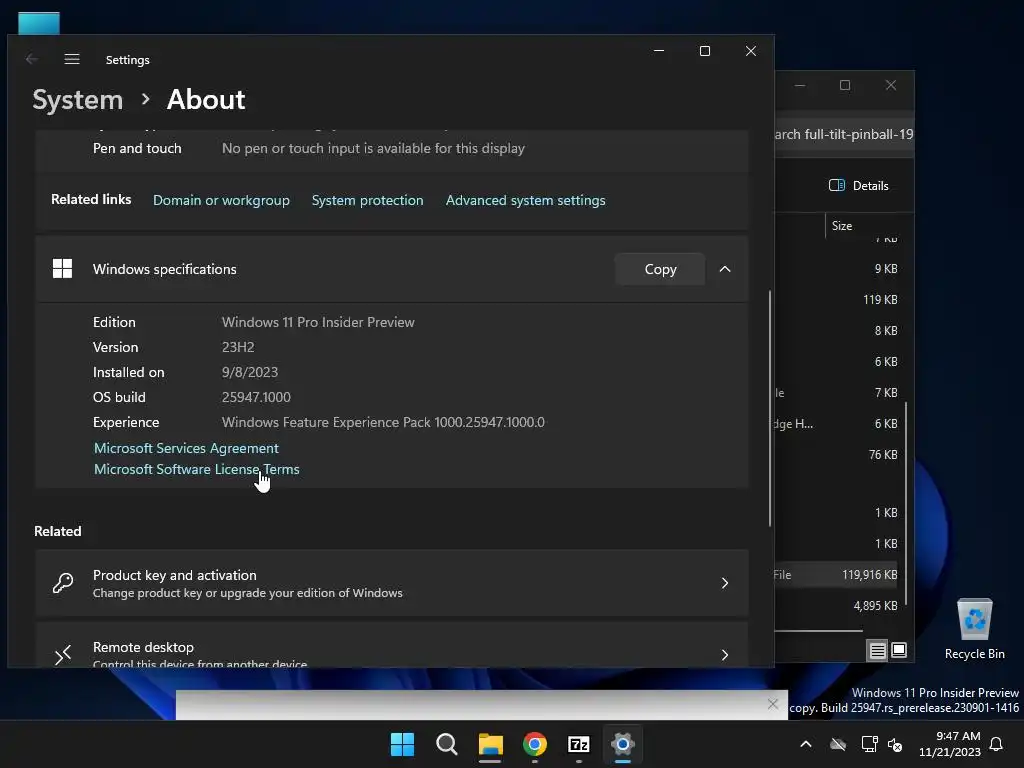The width and height of the screenshot is (1024, 768).
Task: Open the Start menu from the taskbar
Action: point(402,744)
